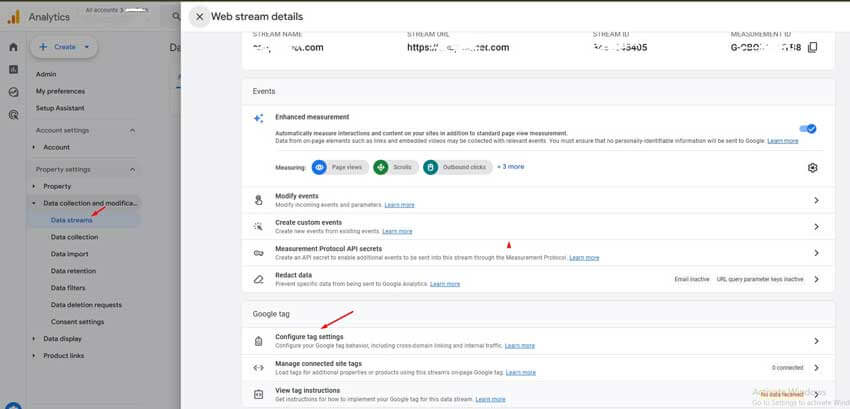The image size is (850, 409).
Task: Click the Measurement Protocol key icon
Action: pos(259,253)
